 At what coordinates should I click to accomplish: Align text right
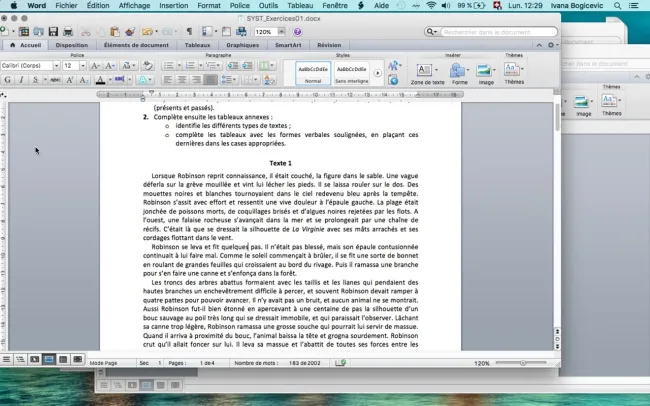pyautogui.click(x=196, y=80)
